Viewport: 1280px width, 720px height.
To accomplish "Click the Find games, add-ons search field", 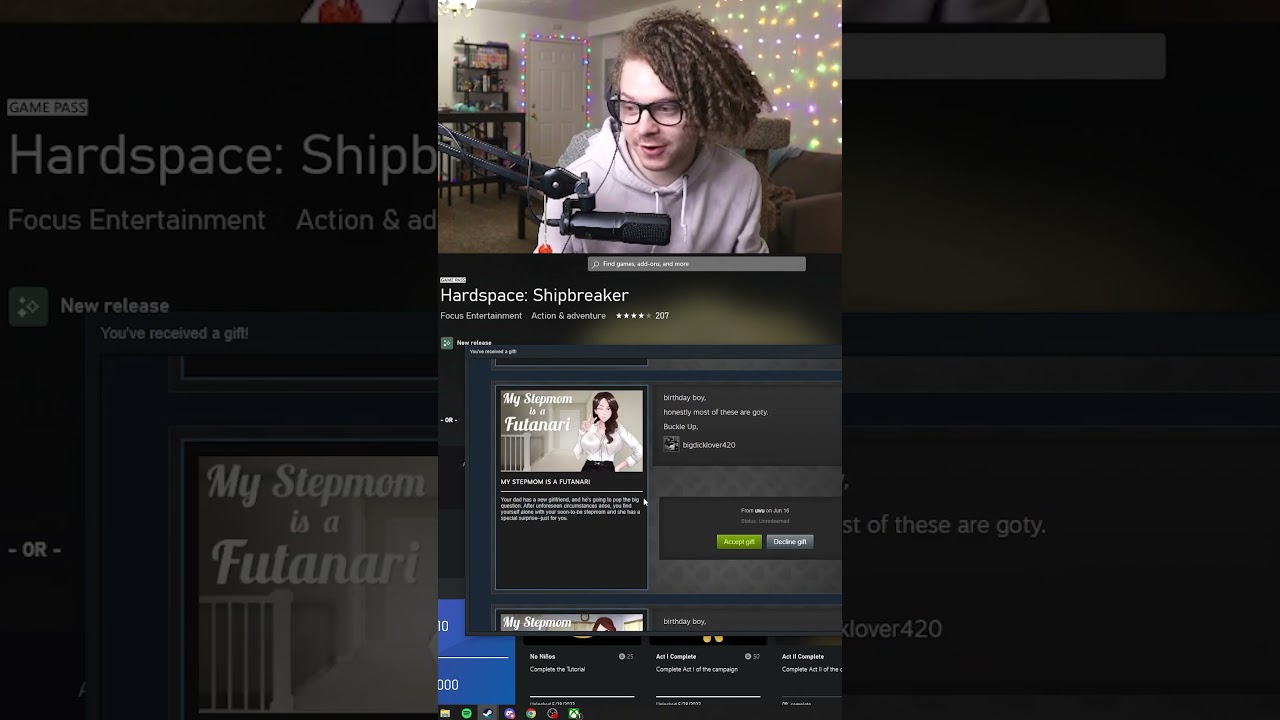I will click(697, 264).
